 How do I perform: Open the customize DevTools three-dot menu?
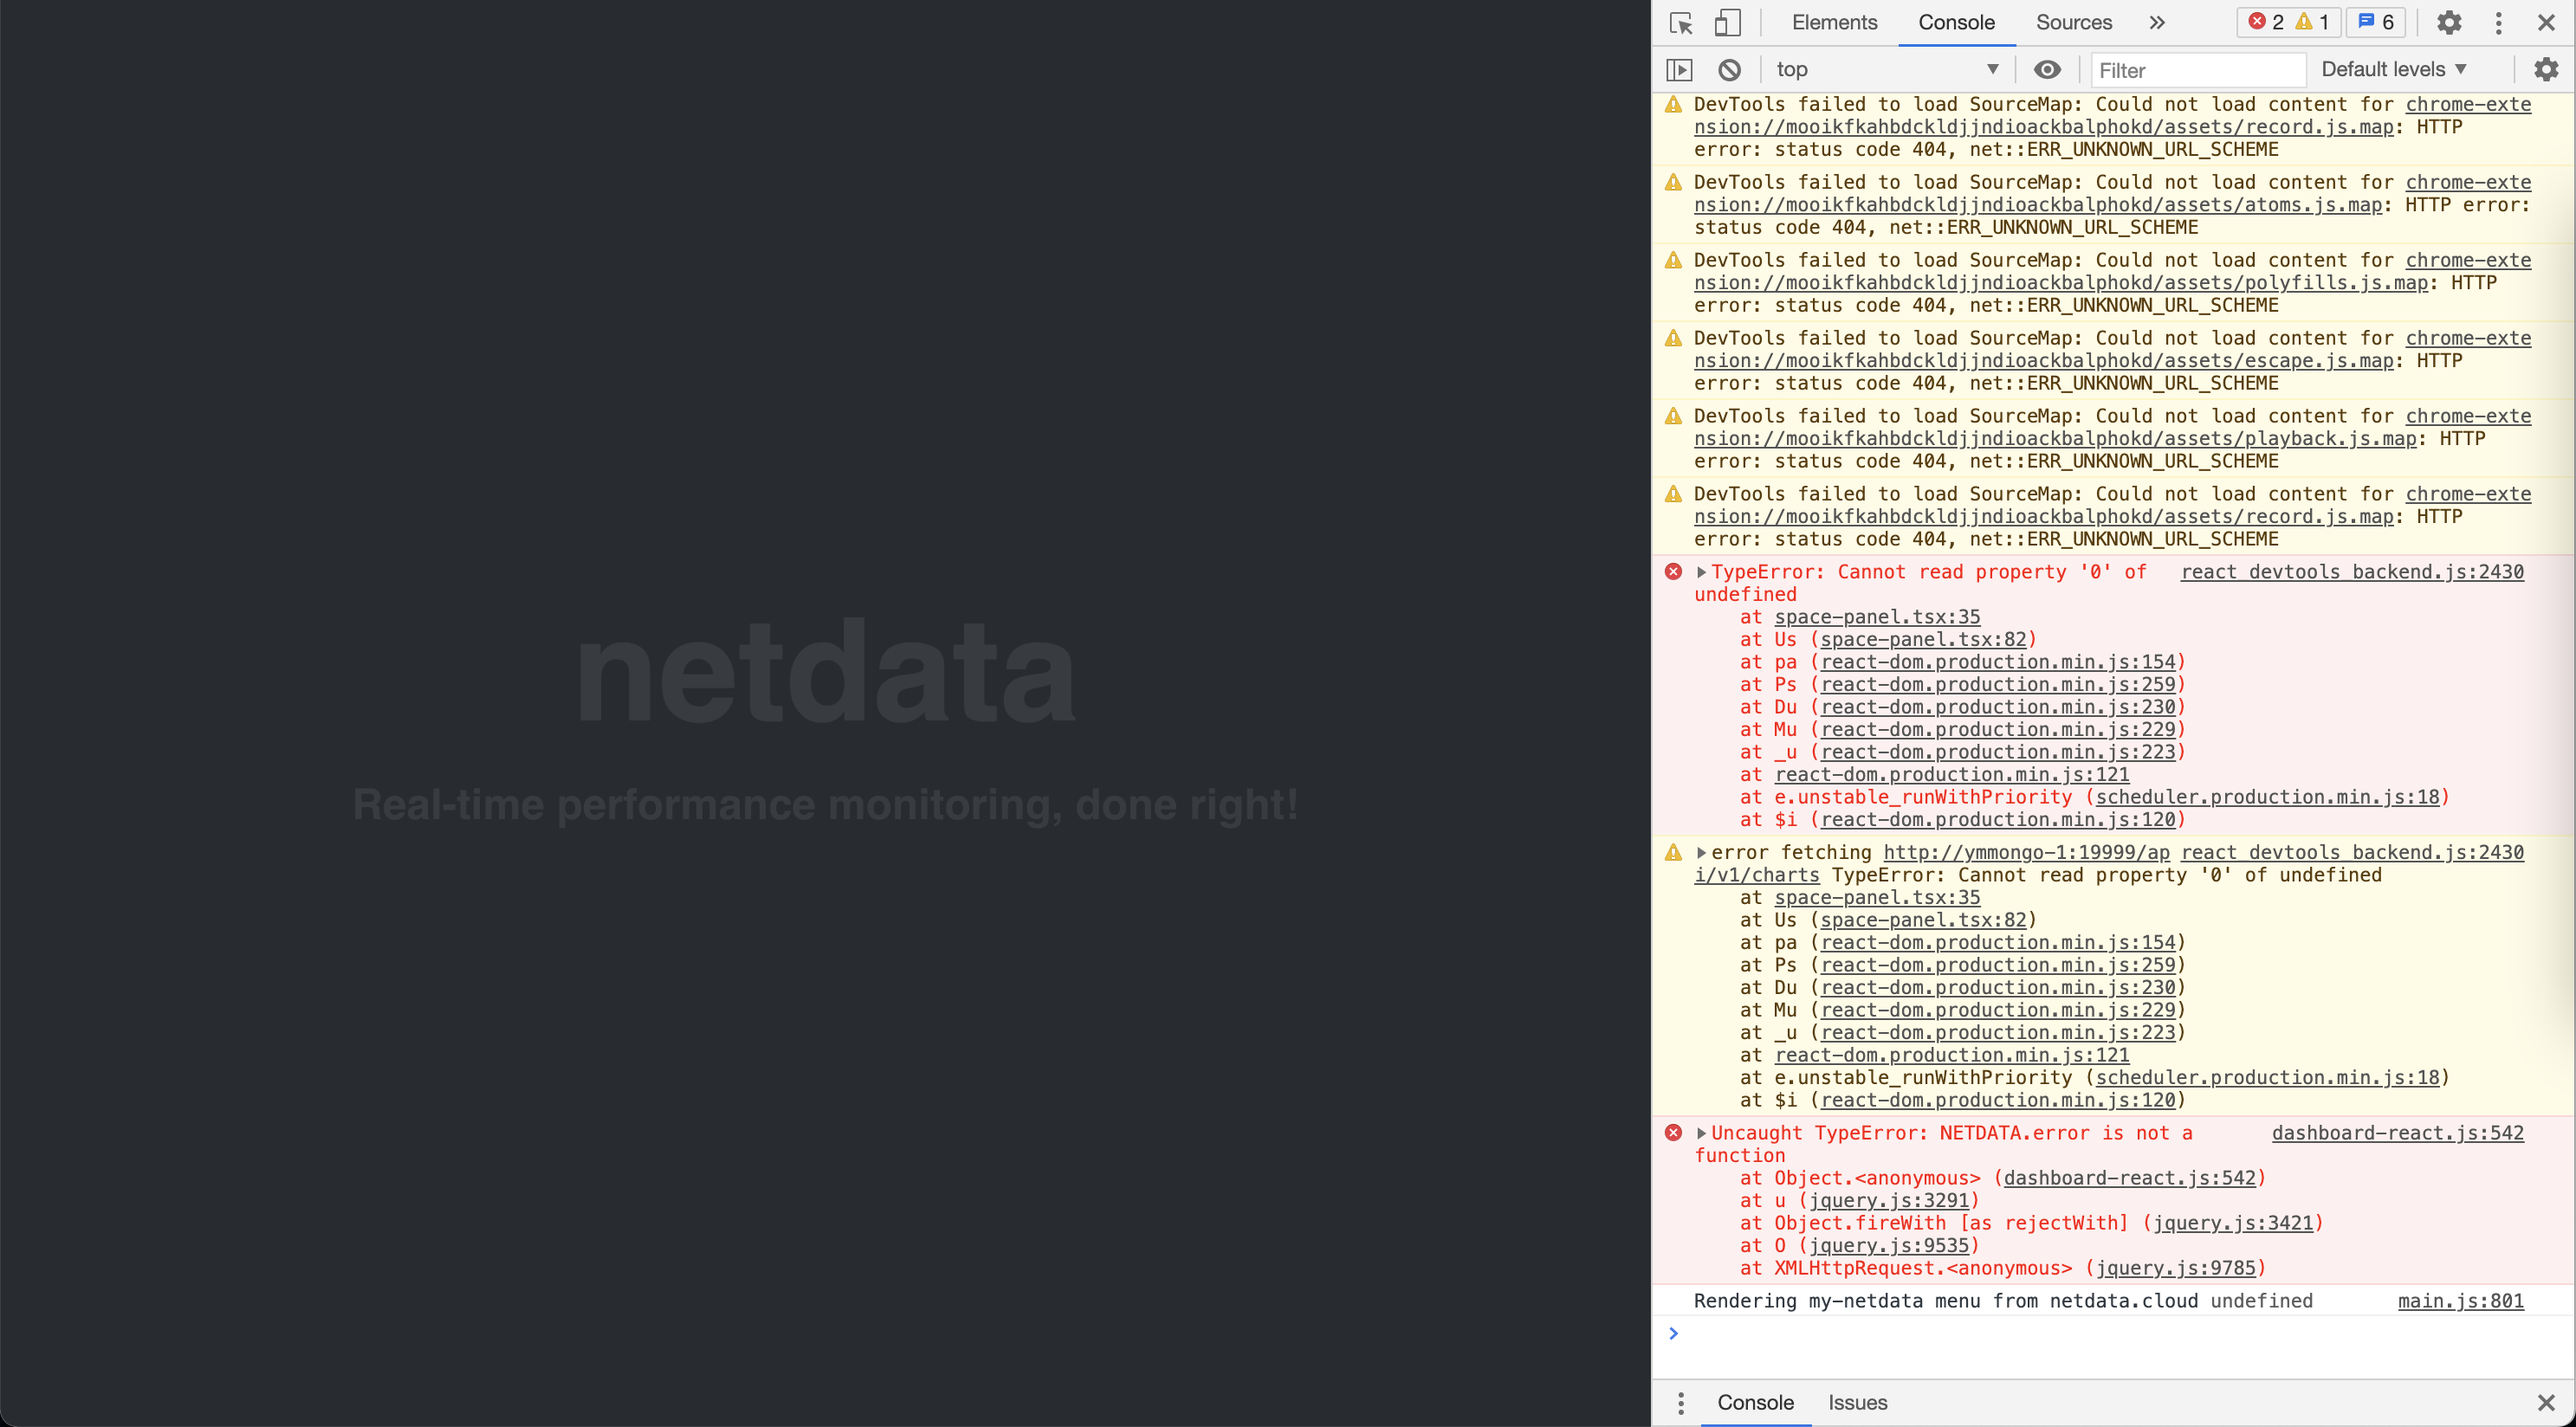point(2498,22)
